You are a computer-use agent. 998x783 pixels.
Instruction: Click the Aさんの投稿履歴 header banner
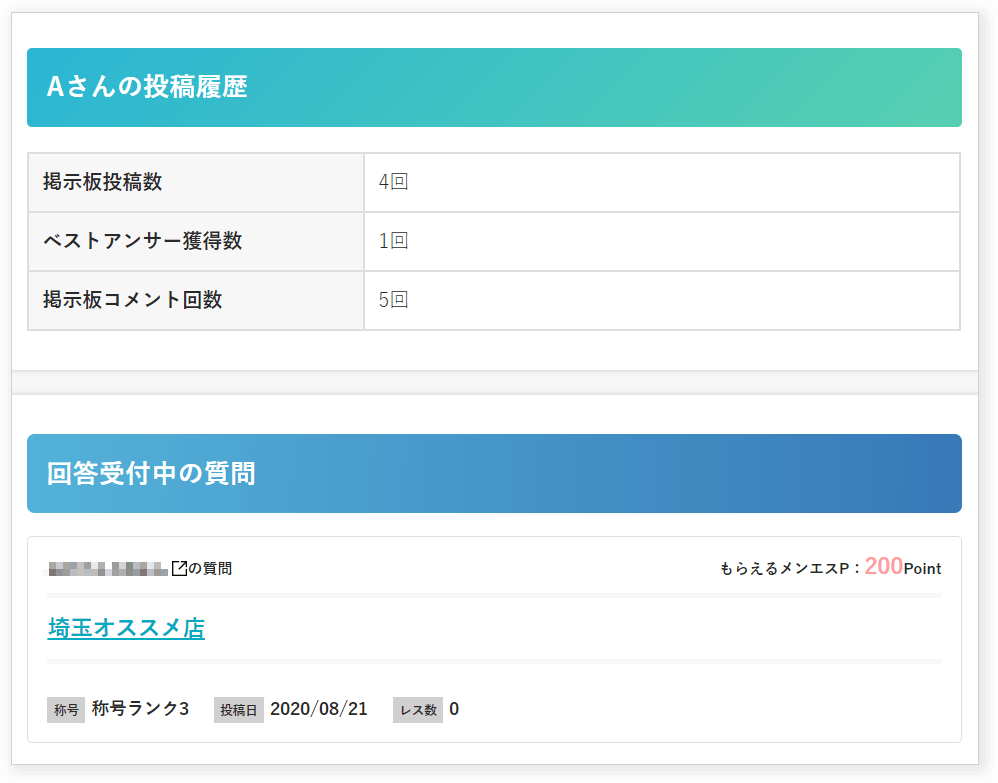click(x=494, y=87)
